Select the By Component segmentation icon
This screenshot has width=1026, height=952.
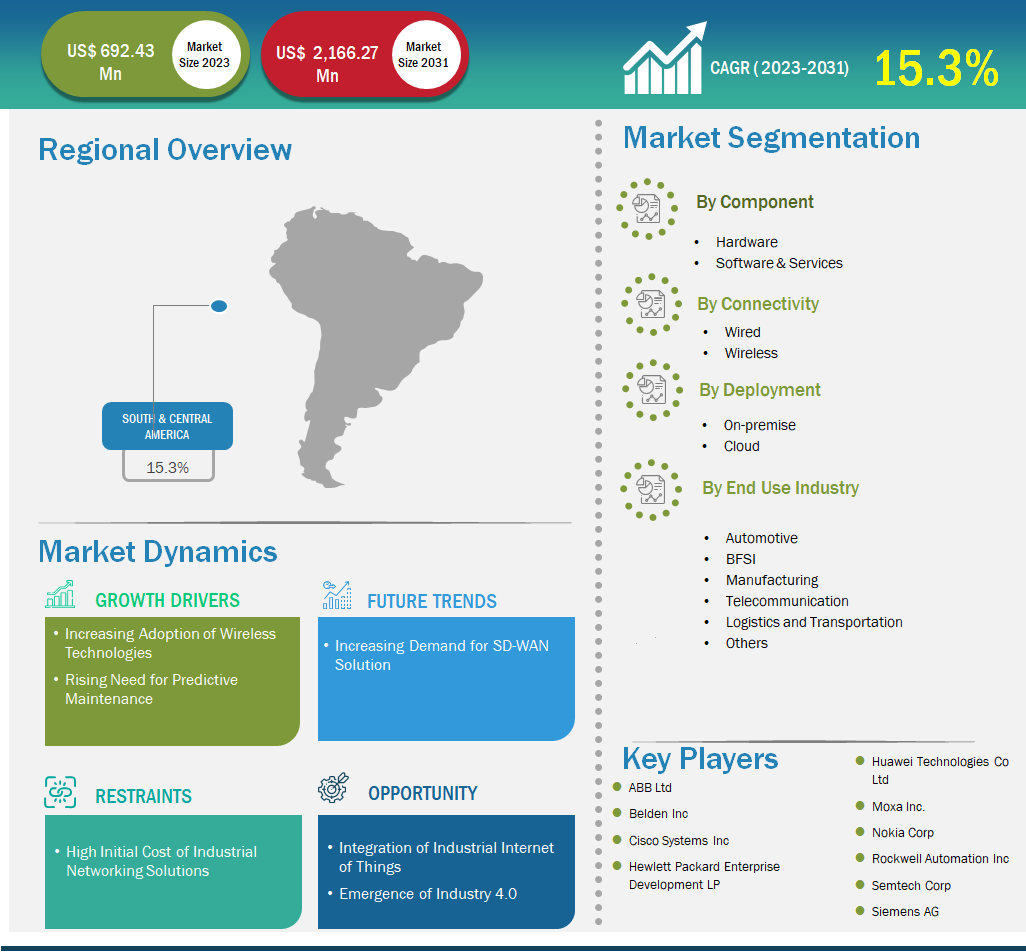coord(647,211)
